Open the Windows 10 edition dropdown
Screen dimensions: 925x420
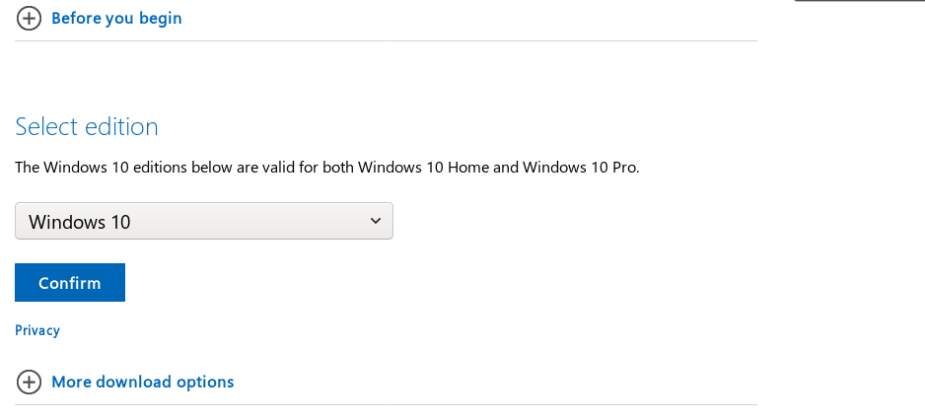pyautogui.click(x=204, y=221)
